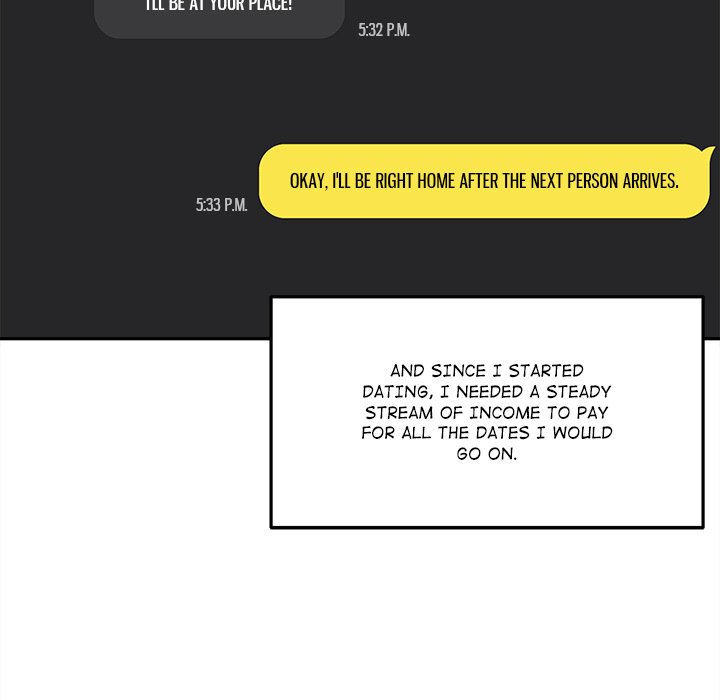Viewport: 720px width, 700px height.
Task: Click the gray "I'll be at your place!" message bubble
Action: click(219, 17)
